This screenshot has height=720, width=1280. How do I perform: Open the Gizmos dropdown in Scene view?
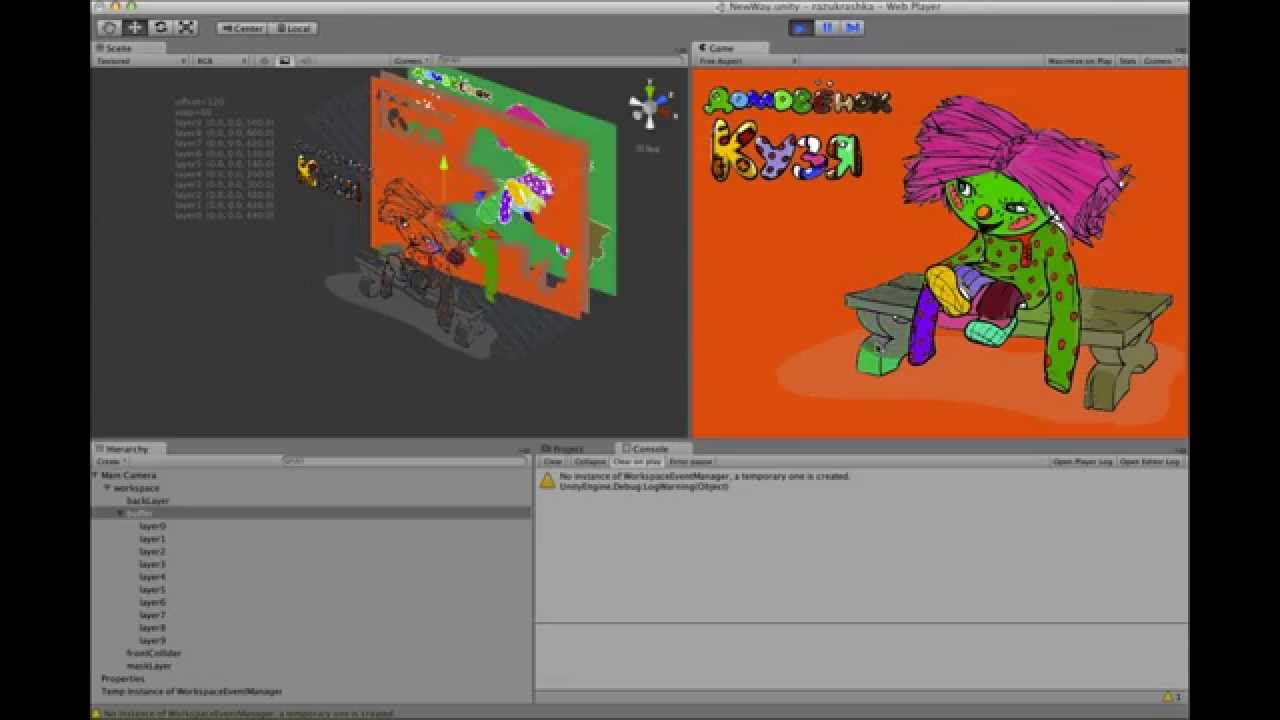pos(410,60)
